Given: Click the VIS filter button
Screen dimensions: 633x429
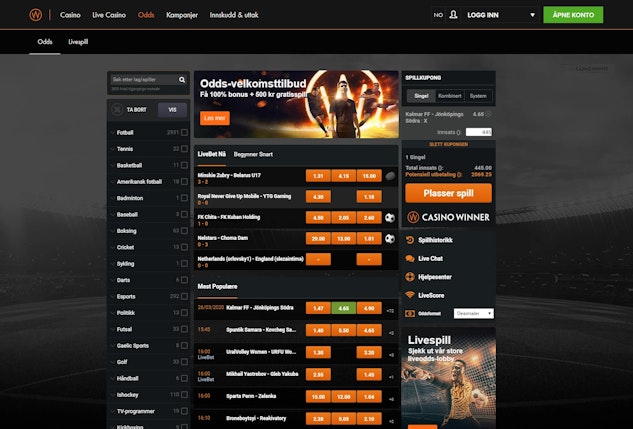Looking at the screenshot, I should [x=172, y=110].
